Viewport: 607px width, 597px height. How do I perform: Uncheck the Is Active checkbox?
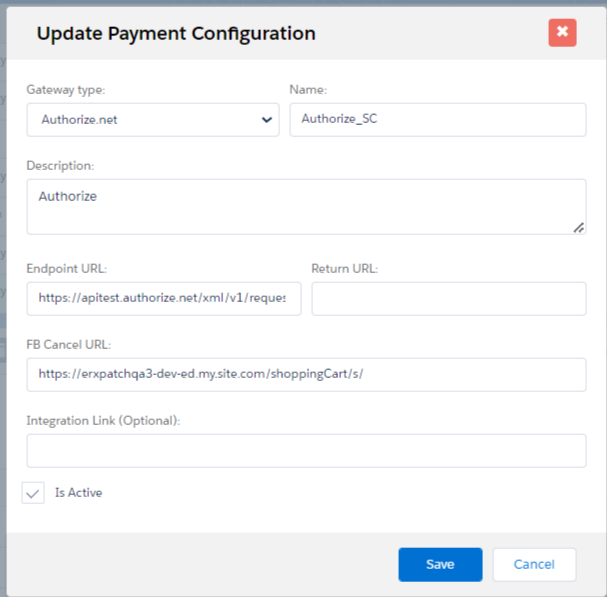(x=34, y=492)
